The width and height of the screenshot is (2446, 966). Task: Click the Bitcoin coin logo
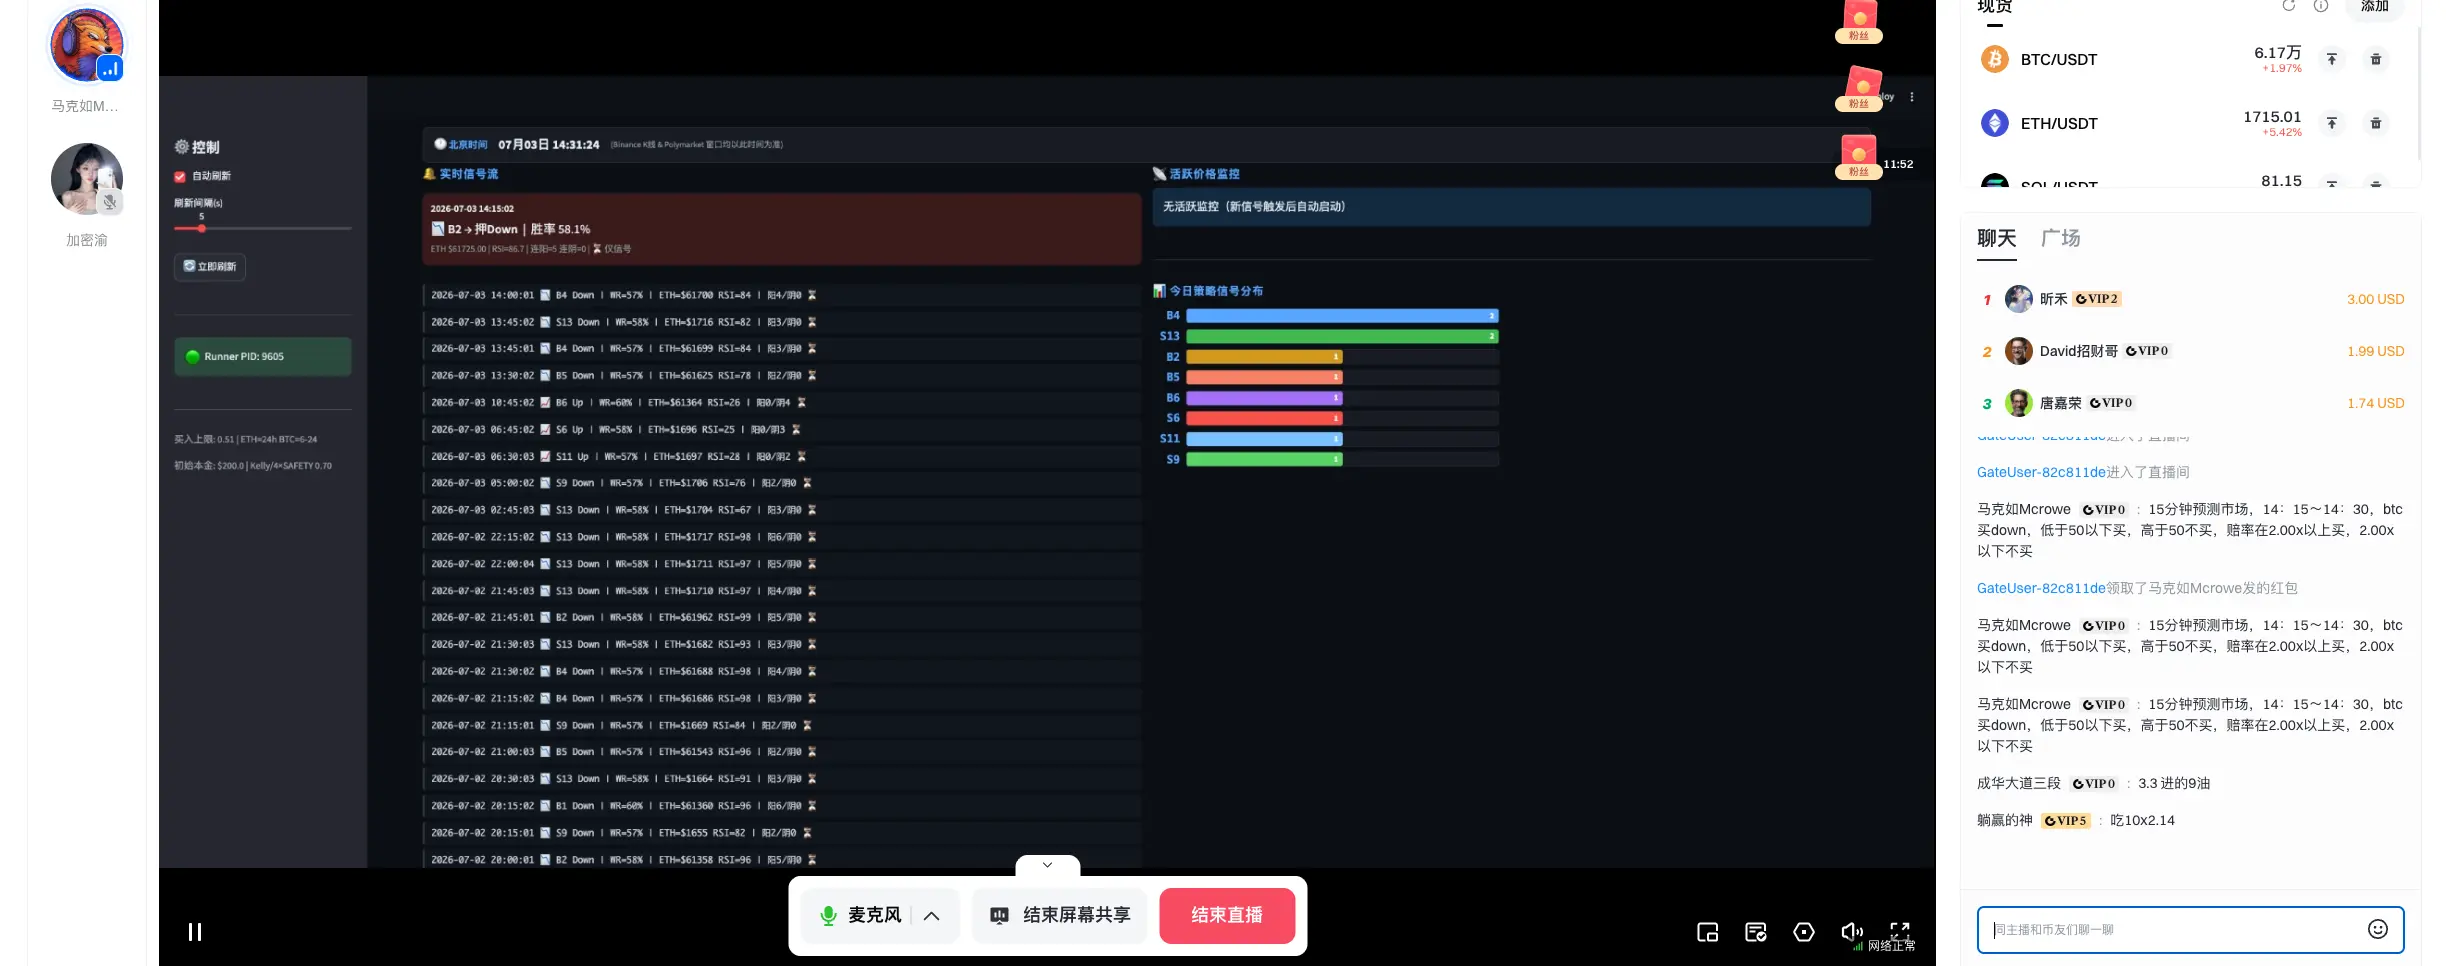tap(1995, 59)
